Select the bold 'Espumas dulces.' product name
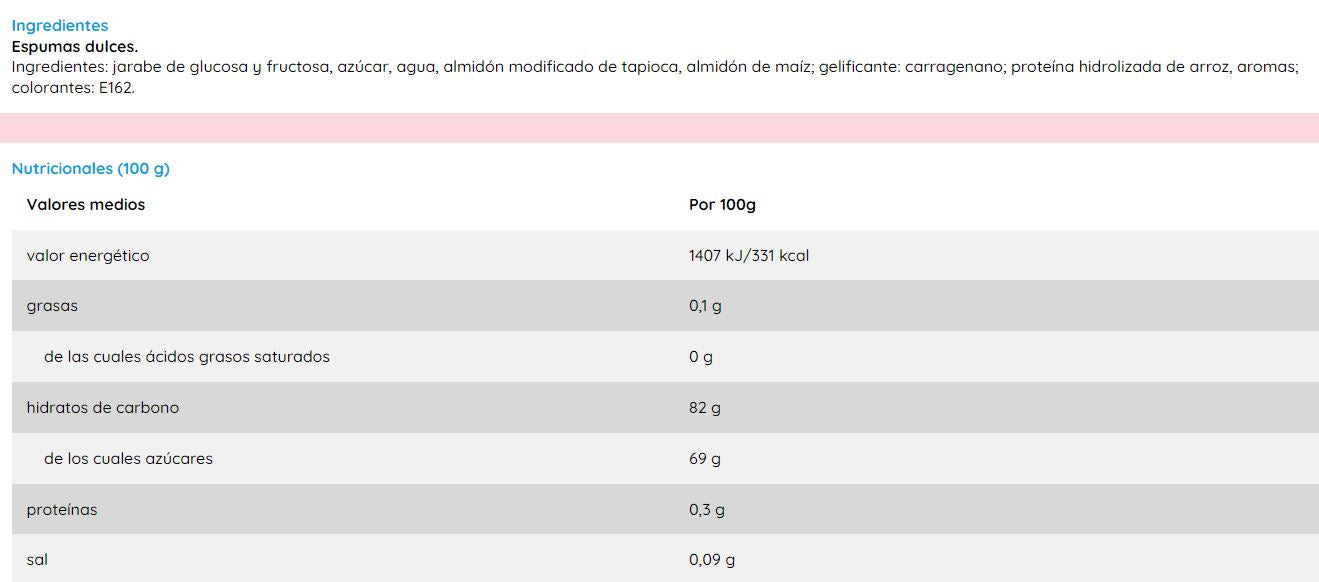The width and height of the screenshot is (1319, 582). [x=75, y=46]
